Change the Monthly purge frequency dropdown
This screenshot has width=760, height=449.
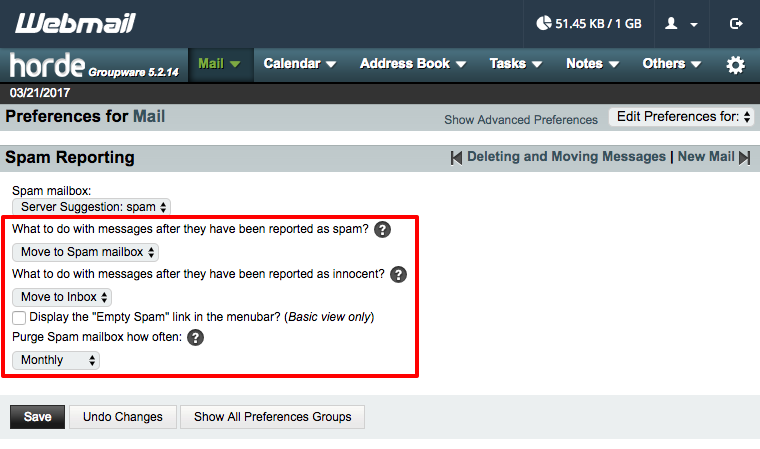pyautogui.click(x=56, y=360)
